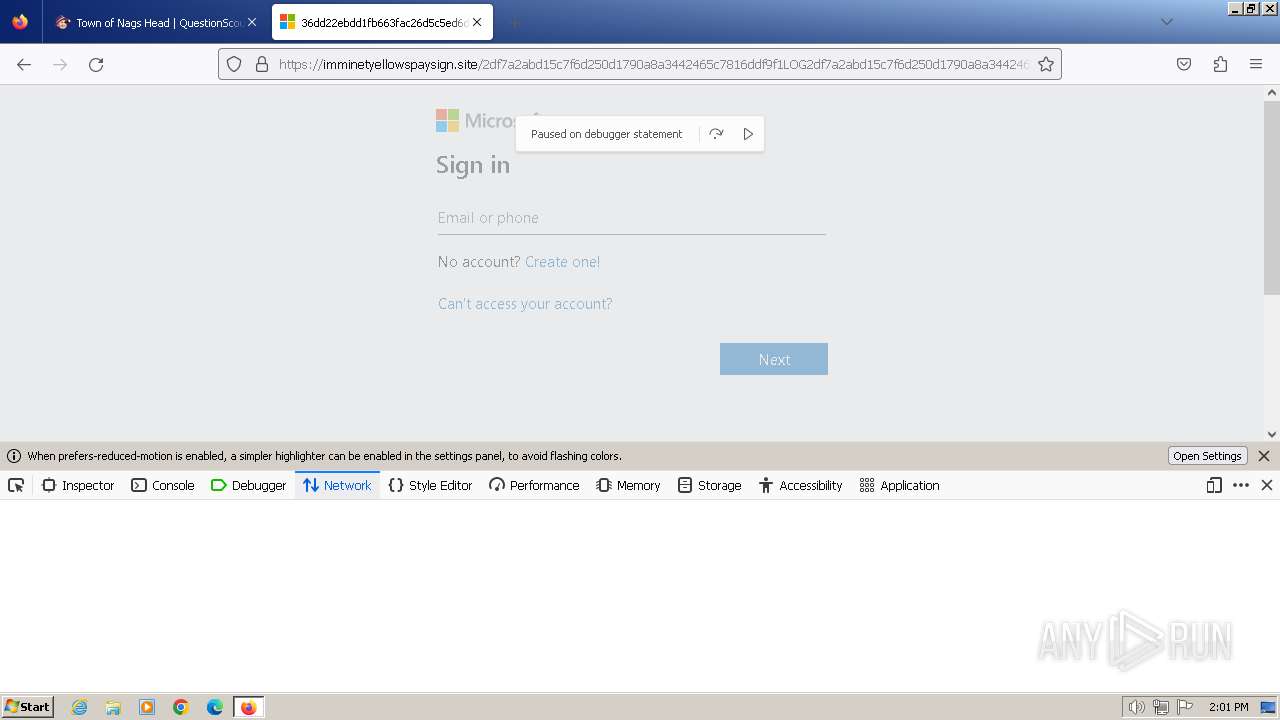This screenshot has height=720, width=1280.
Task: Launch Microsoft Edge from taskbar
Action: click(x=215, y=707)
